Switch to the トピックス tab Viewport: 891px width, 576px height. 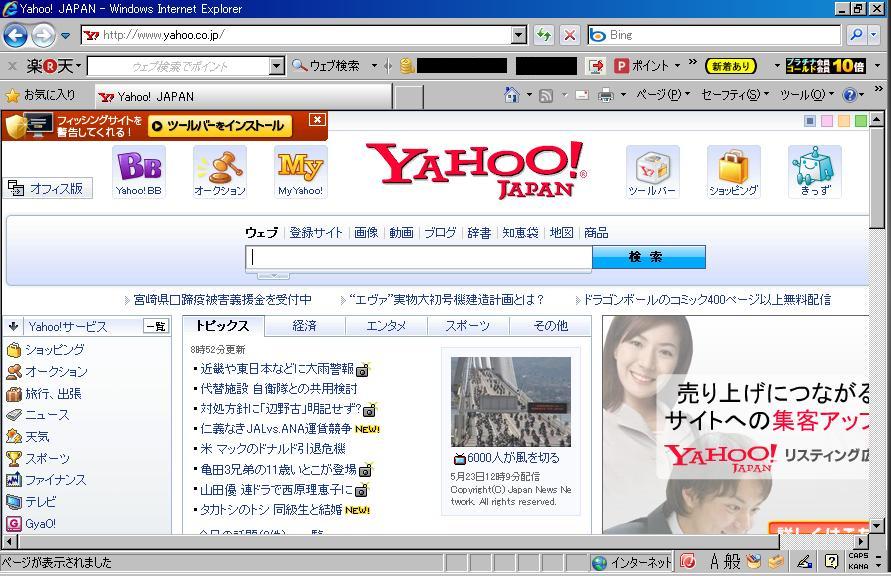pyautogui.click(x=223, y=326)
